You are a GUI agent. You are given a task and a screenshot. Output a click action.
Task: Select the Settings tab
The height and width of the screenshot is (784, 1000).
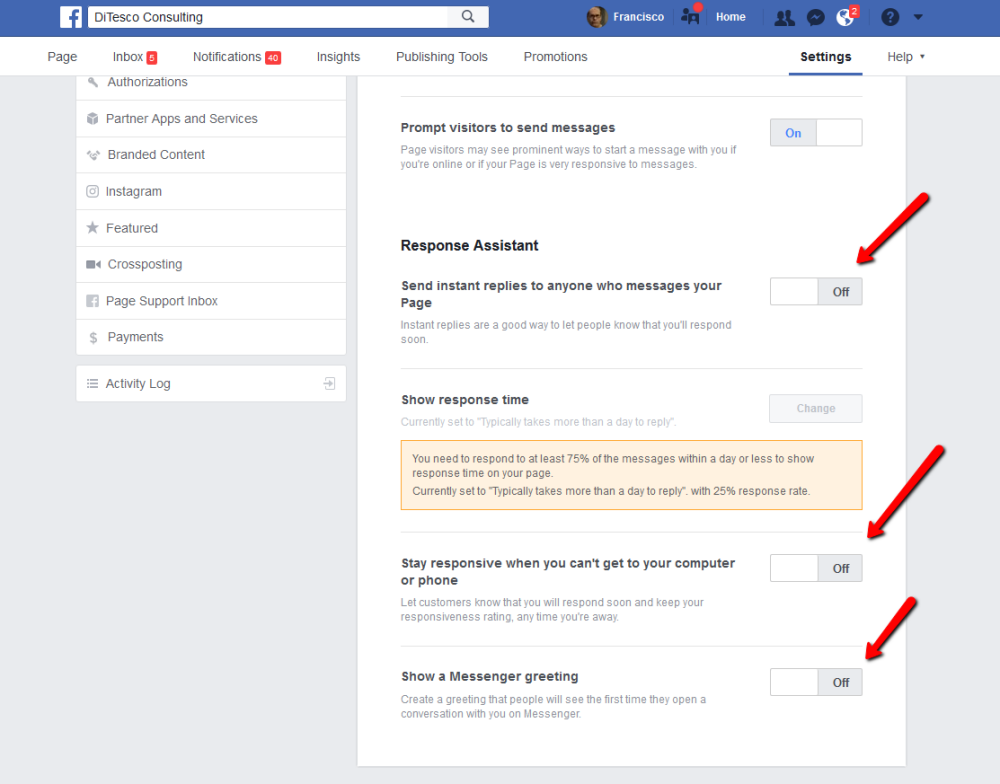click(x=825, y=57)
